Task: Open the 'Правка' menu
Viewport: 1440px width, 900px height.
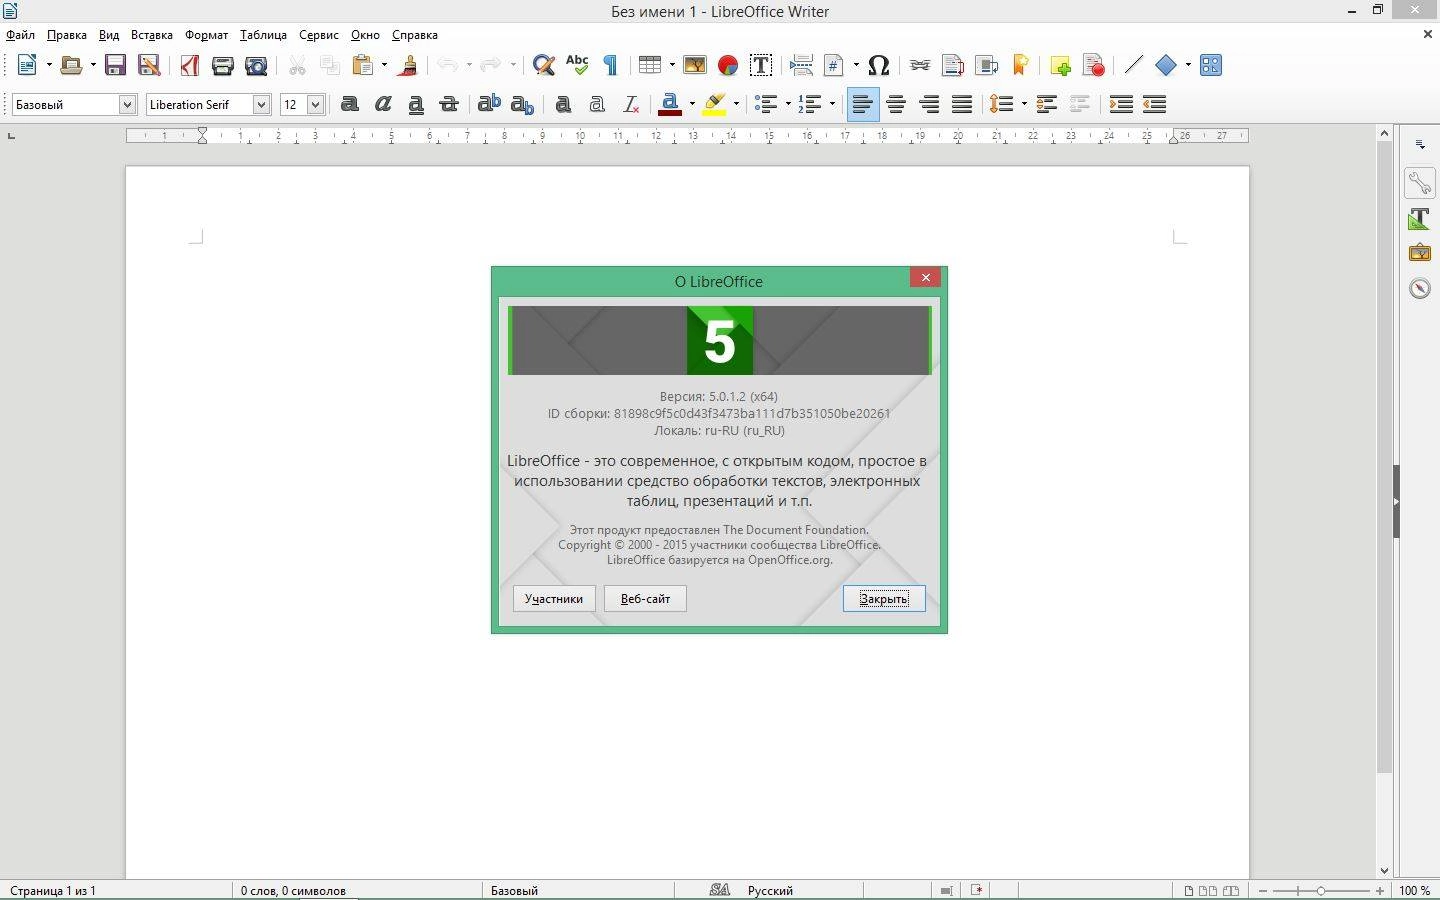Action: [66, 35]
